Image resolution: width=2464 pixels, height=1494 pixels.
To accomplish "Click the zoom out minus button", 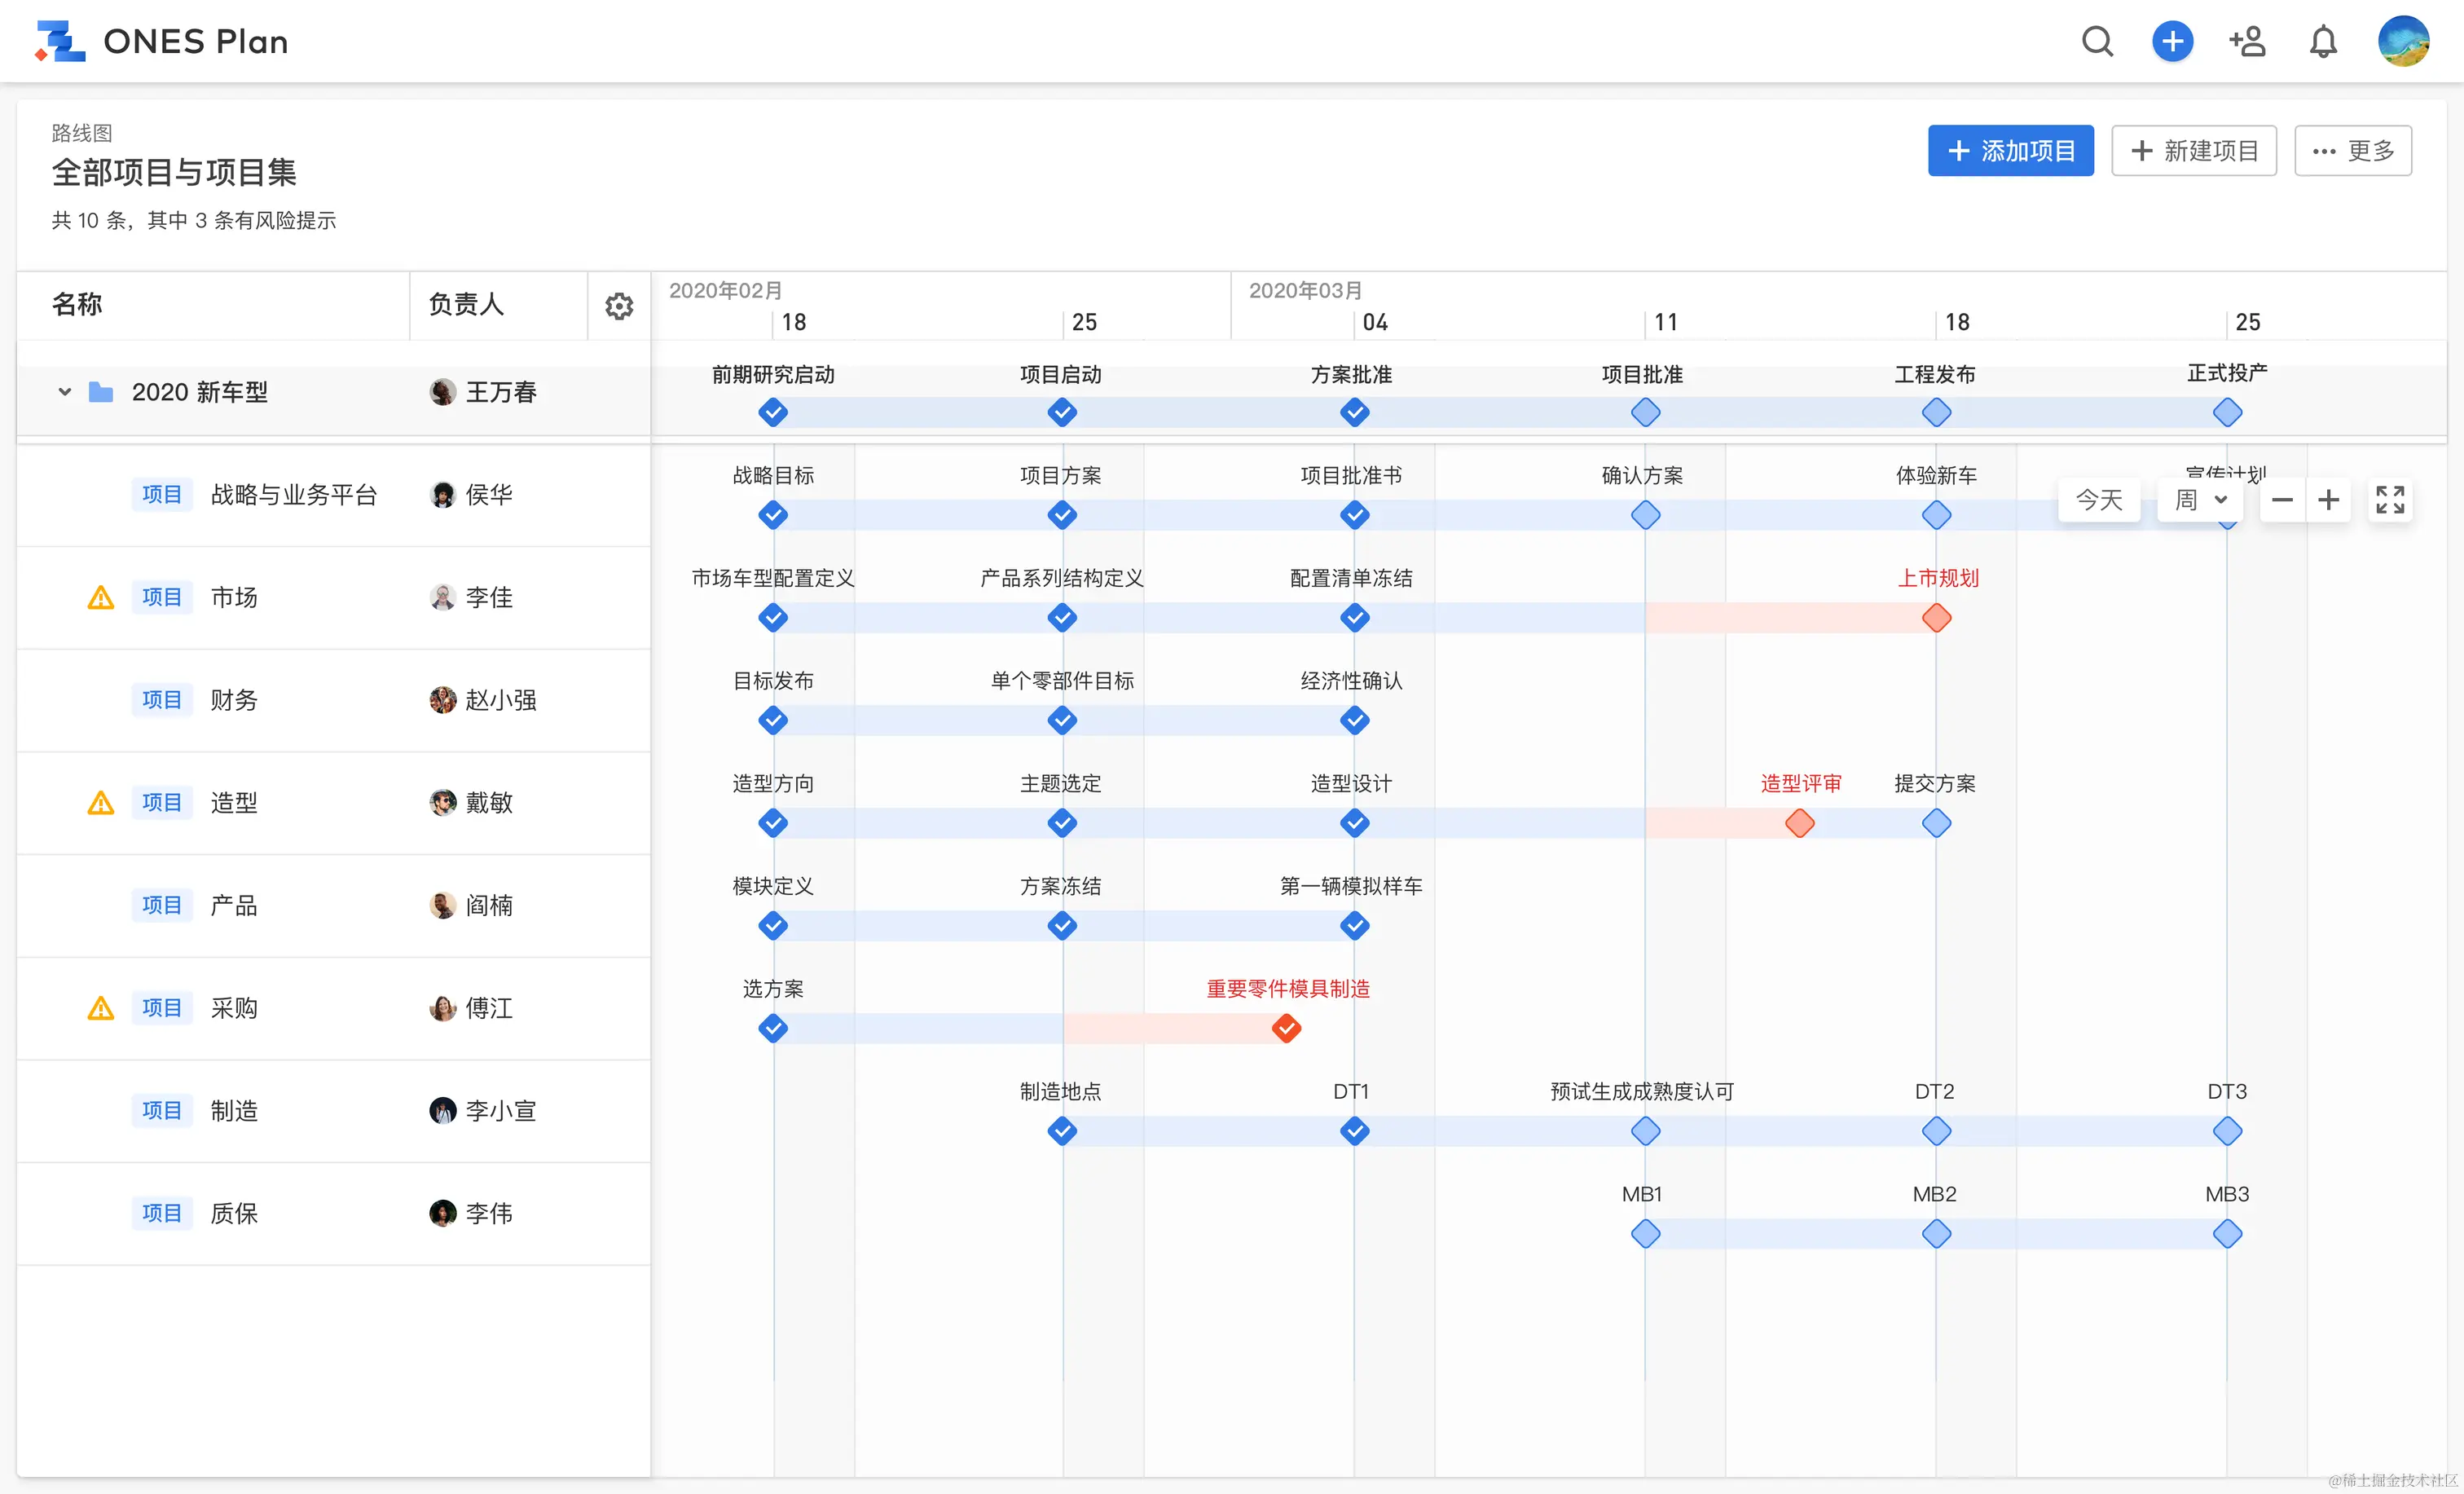I will coord(2282,499).
